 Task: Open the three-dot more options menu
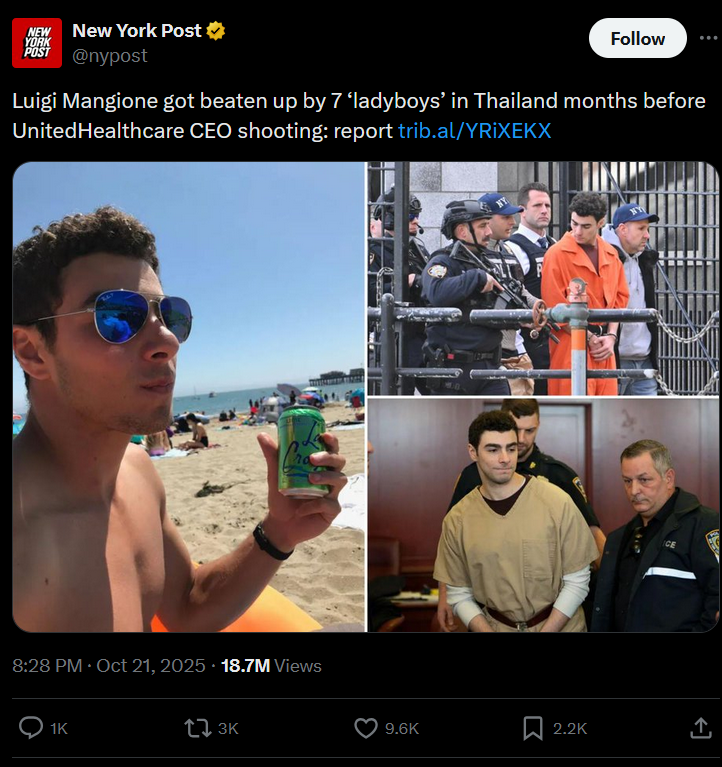[708, 38]
